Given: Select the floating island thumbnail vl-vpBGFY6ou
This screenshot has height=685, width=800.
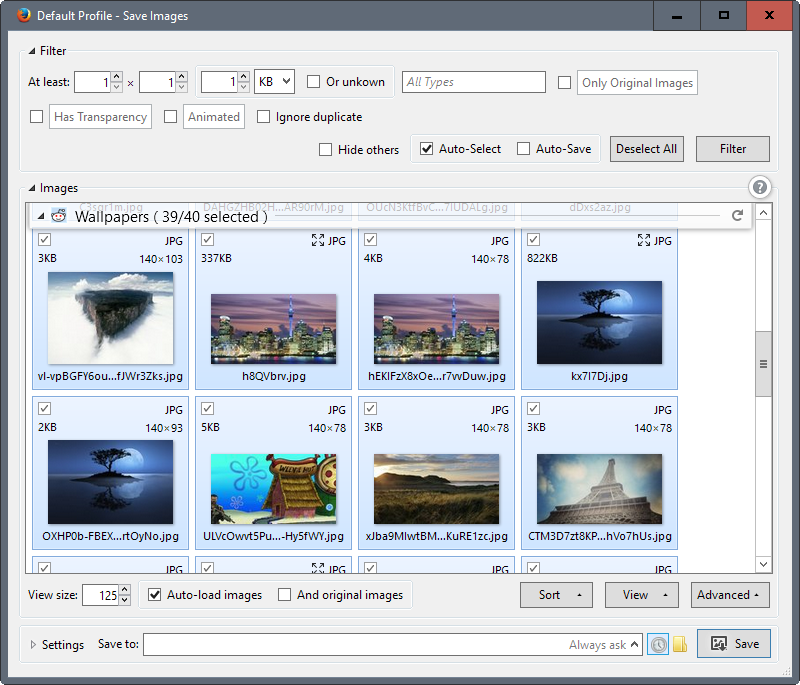Looking at the screenshot, I should point(110,318).
